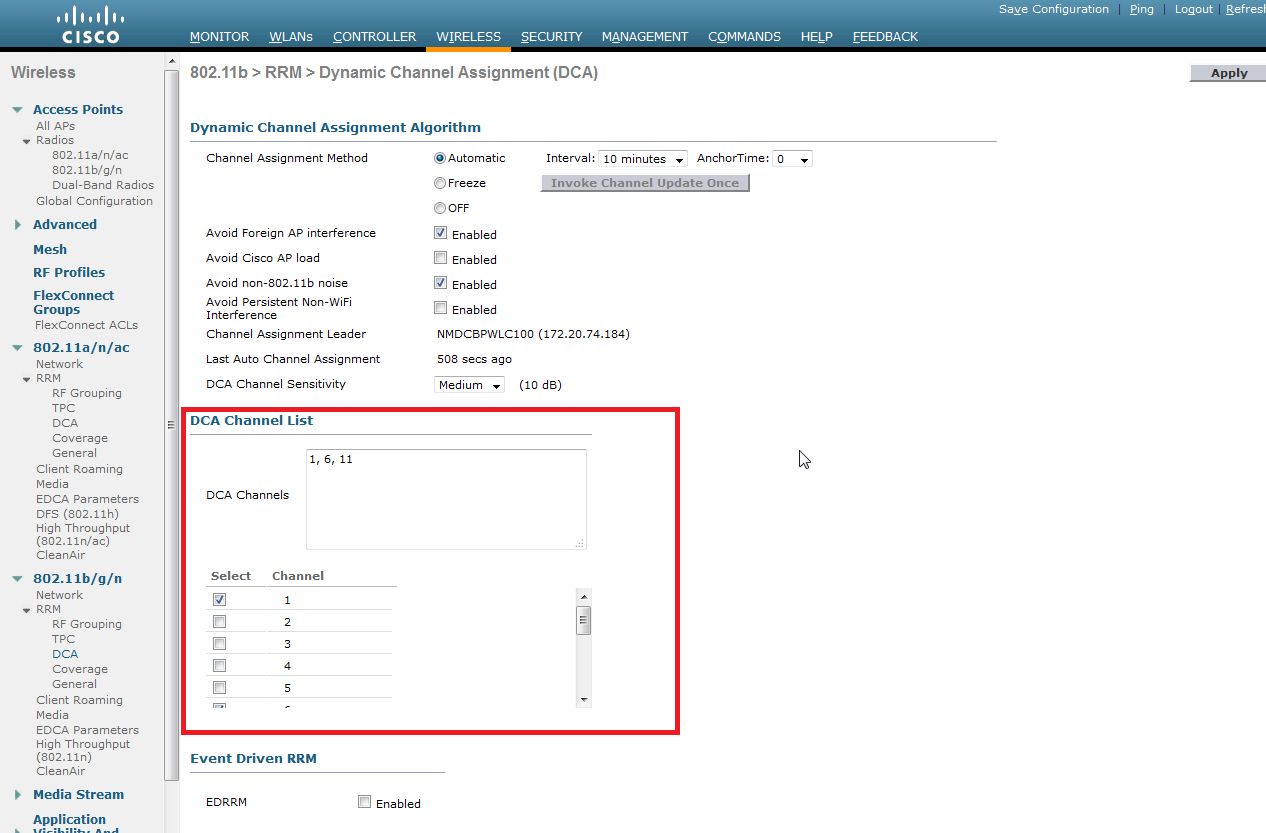Click inside the DCA Channels text area

pos(446,499)
